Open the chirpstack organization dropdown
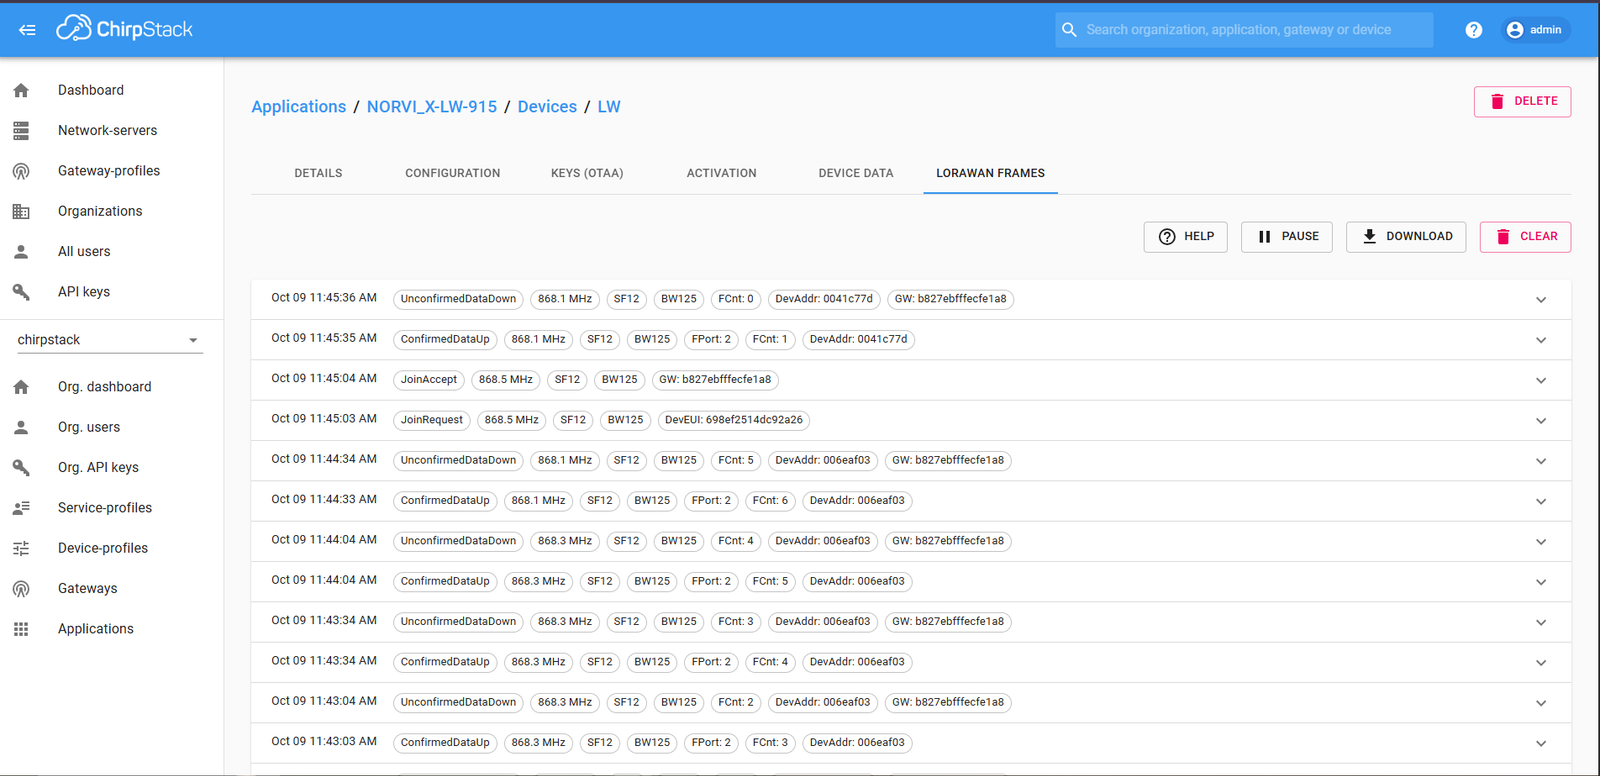 pyautogui.click(x=110, y=340)
